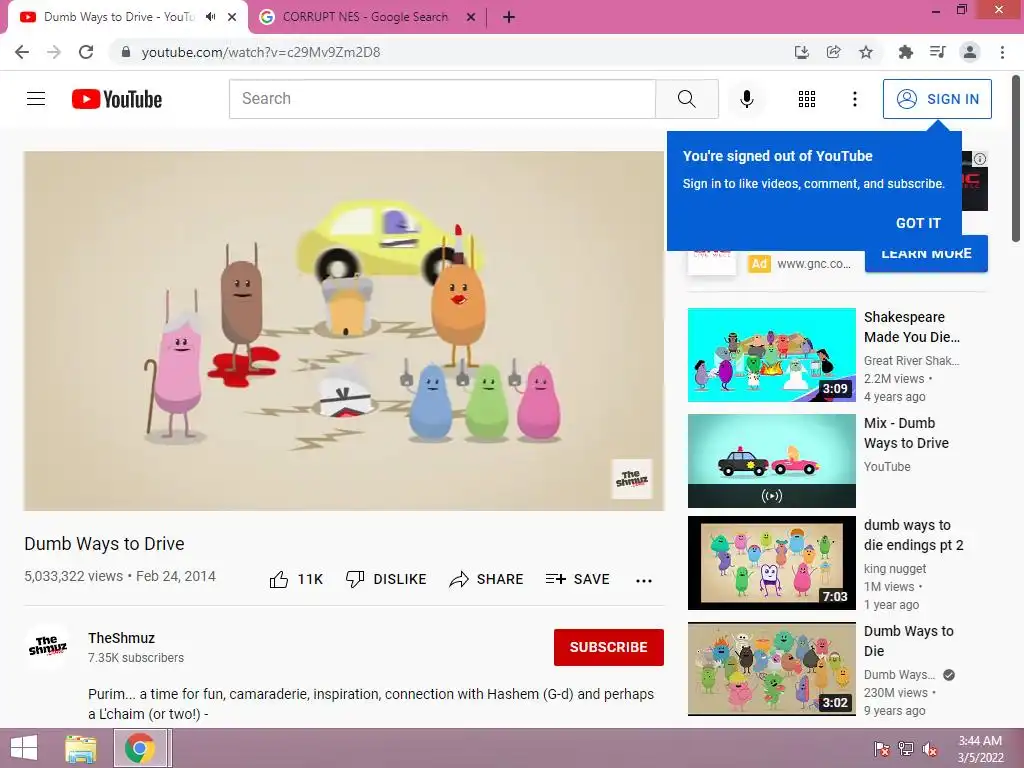Image resolution: width=1024 pixels, height=768 pixels.
Task: Open Chrome profile avatar
Action: (x=970, y=52)
